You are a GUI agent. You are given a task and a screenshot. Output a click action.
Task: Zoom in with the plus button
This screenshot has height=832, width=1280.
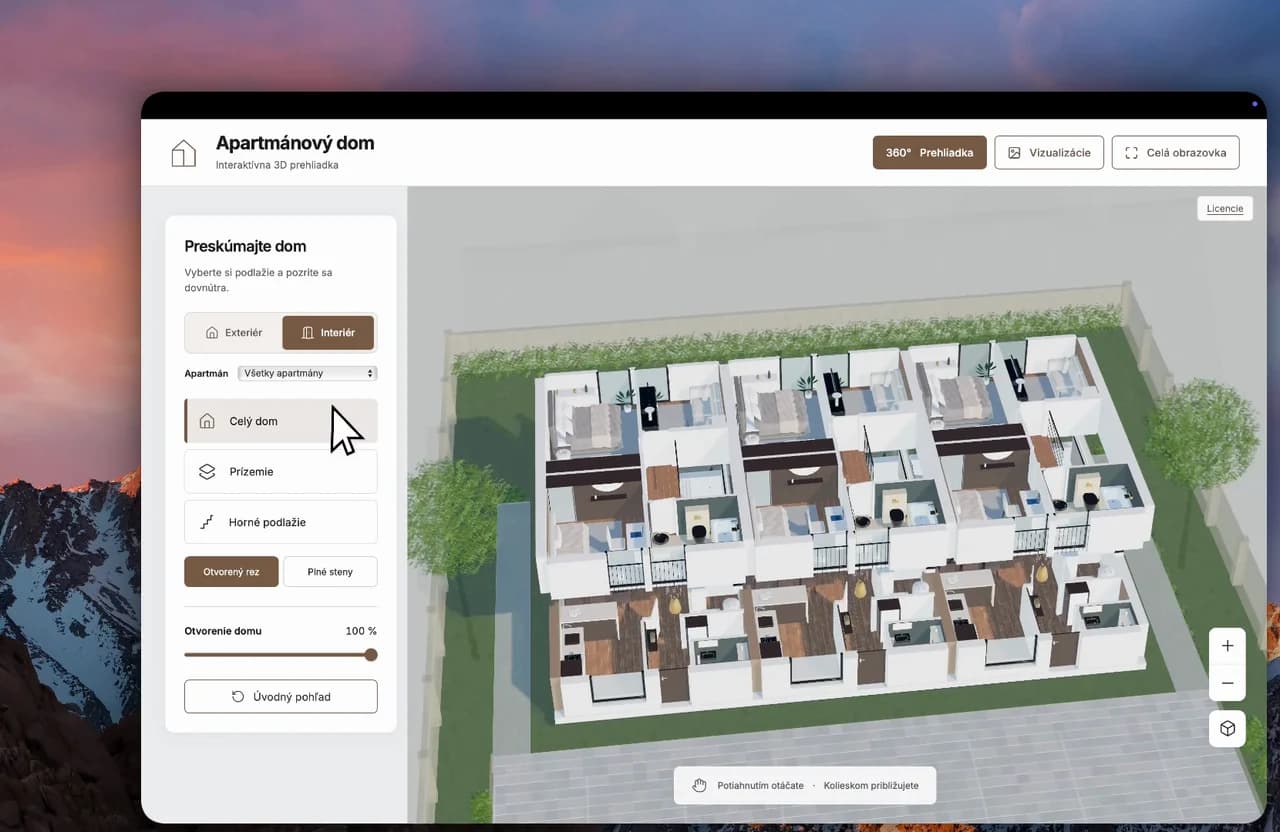[x=1227, y=646]
